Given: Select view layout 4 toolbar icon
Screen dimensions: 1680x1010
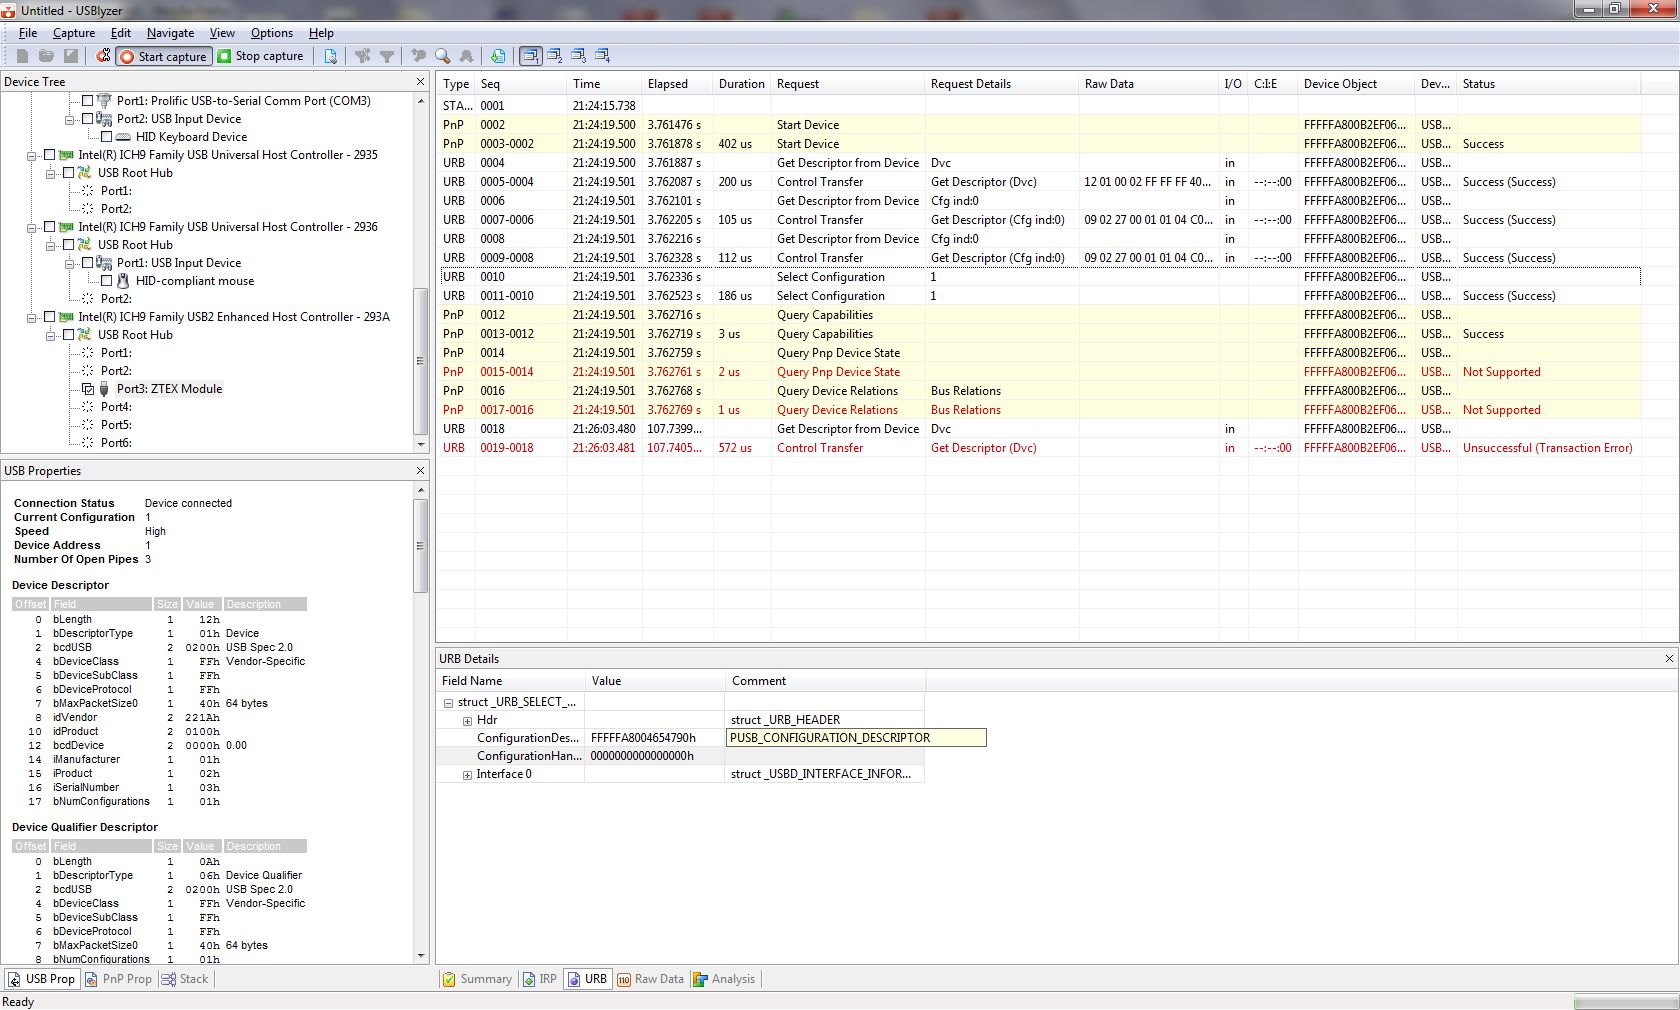Looking at the screenshot, I should (602, 56).
